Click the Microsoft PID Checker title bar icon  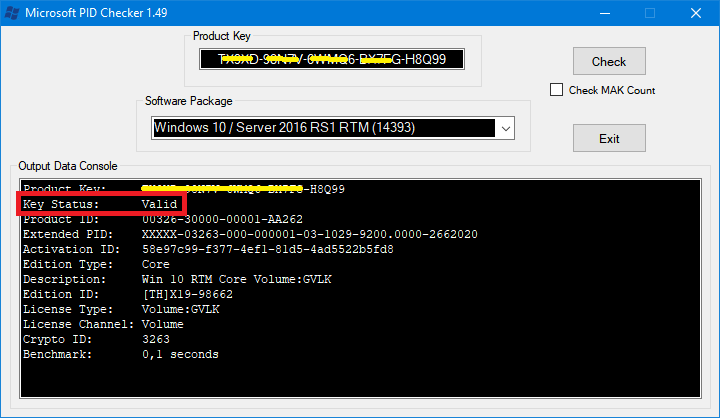12,13
